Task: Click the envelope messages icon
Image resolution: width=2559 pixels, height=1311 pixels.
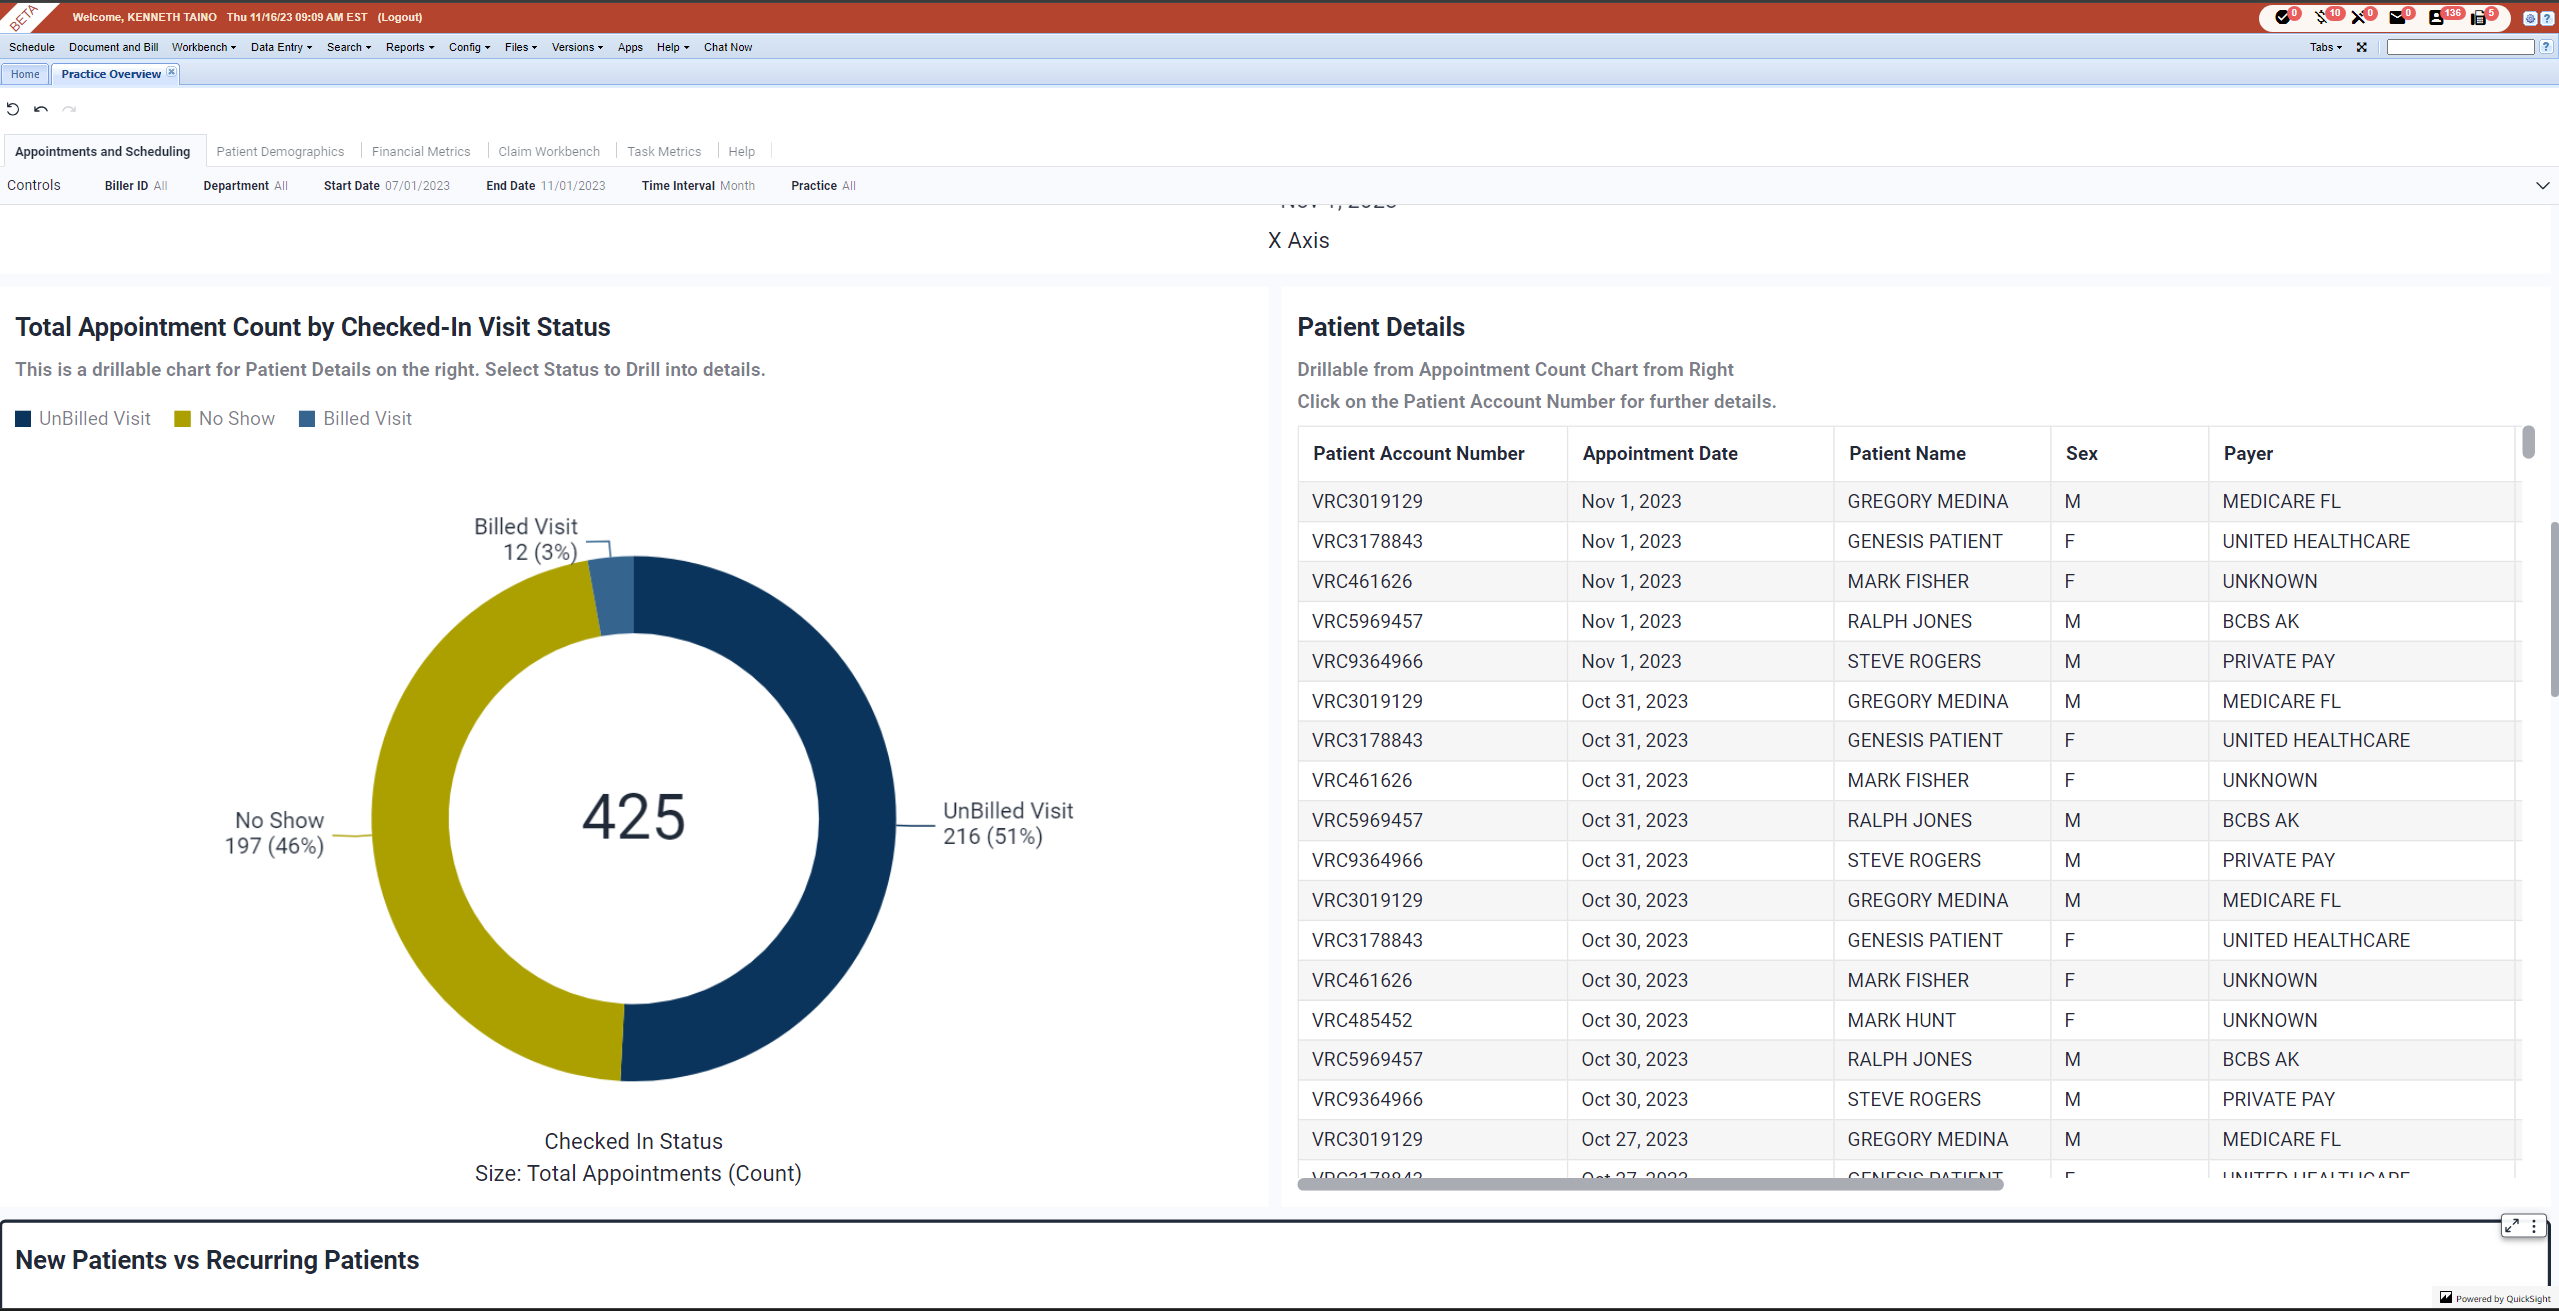Action: 2397,17
